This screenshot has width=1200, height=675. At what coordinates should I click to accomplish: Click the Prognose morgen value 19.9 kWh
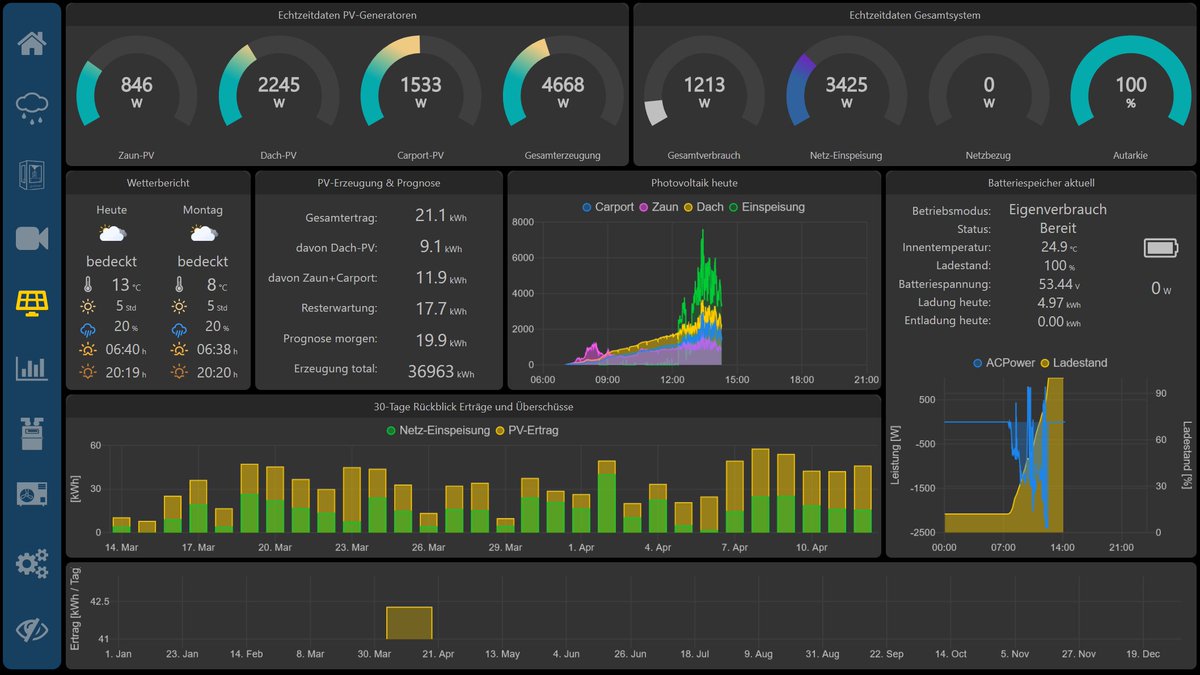pyautogui.click(x=440, y=340)
